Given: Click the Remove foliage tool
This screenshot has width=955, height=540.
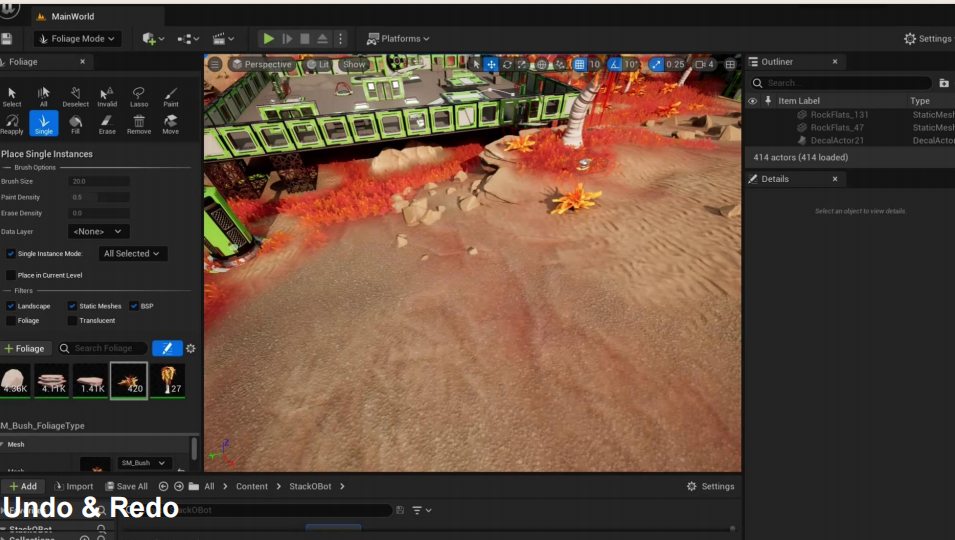Looking at the screenshot, I should pos(139,123).
